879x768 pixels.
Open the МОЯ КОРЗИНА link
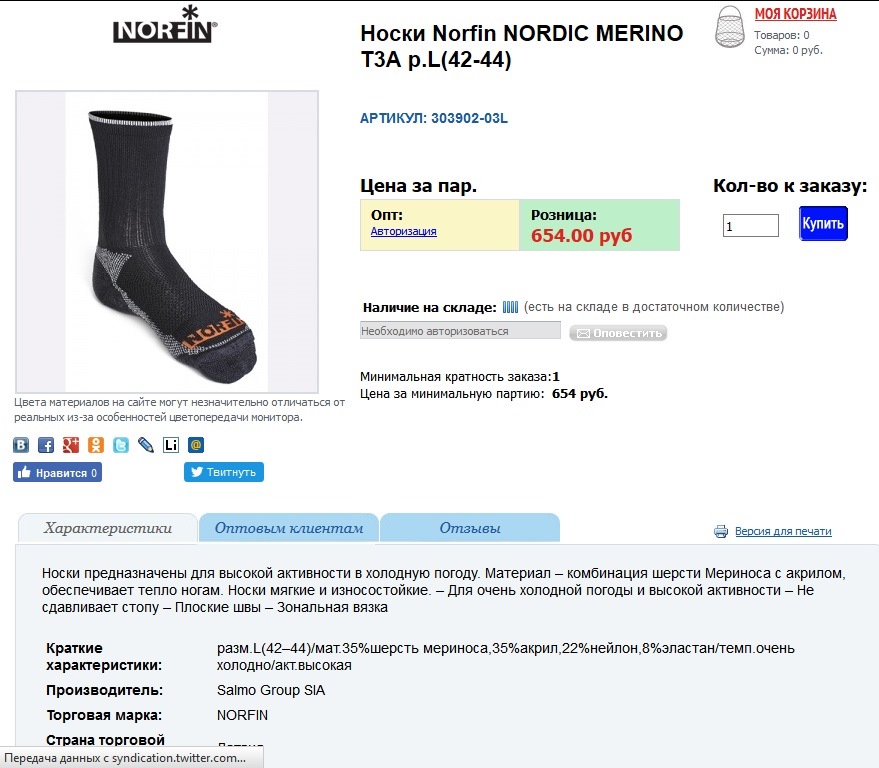pos(795,14)
